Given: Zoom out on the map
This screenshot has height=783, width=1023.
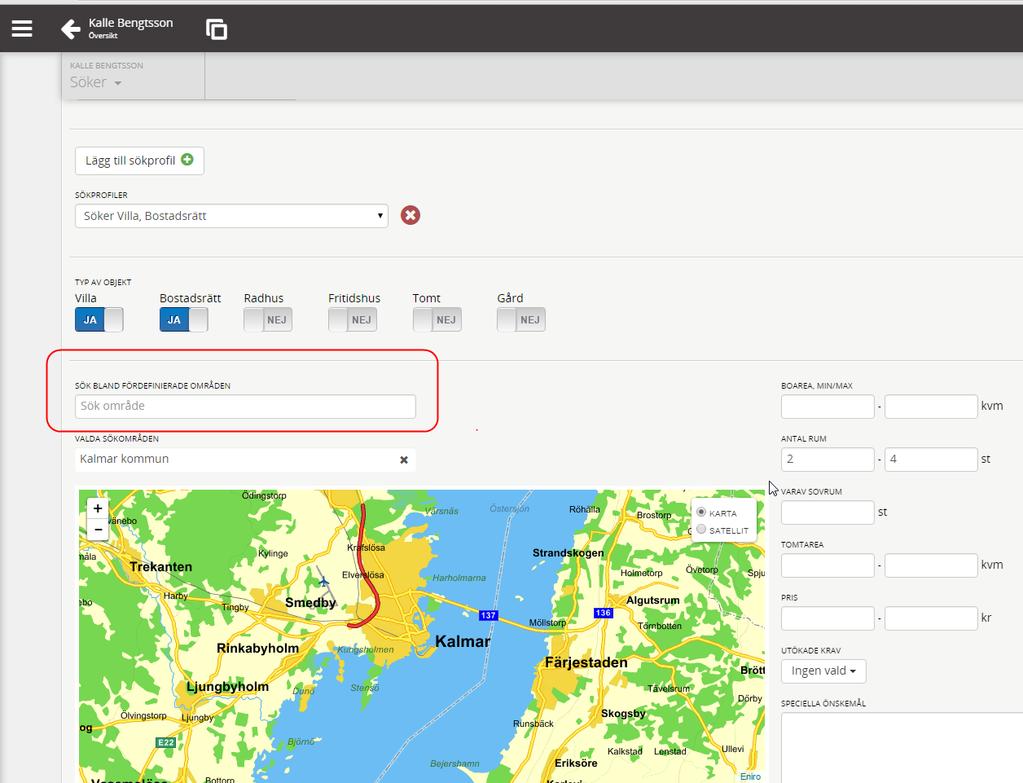Looking at the screenshot, I should tap(98, 530).
